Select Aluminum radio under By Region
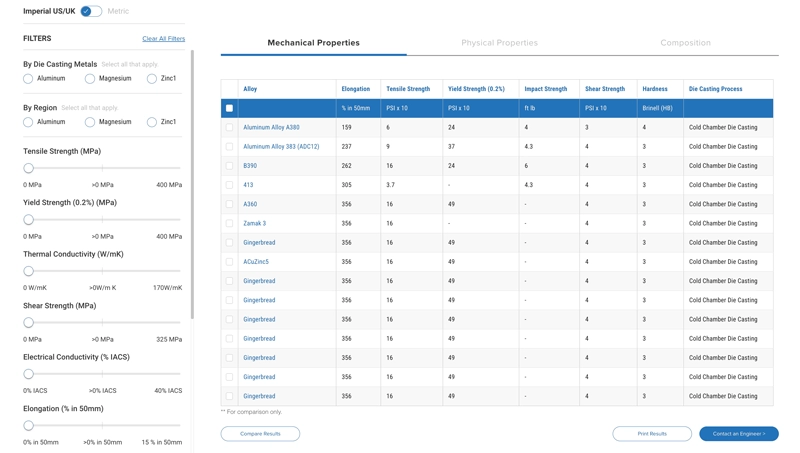 coord(28,122)
